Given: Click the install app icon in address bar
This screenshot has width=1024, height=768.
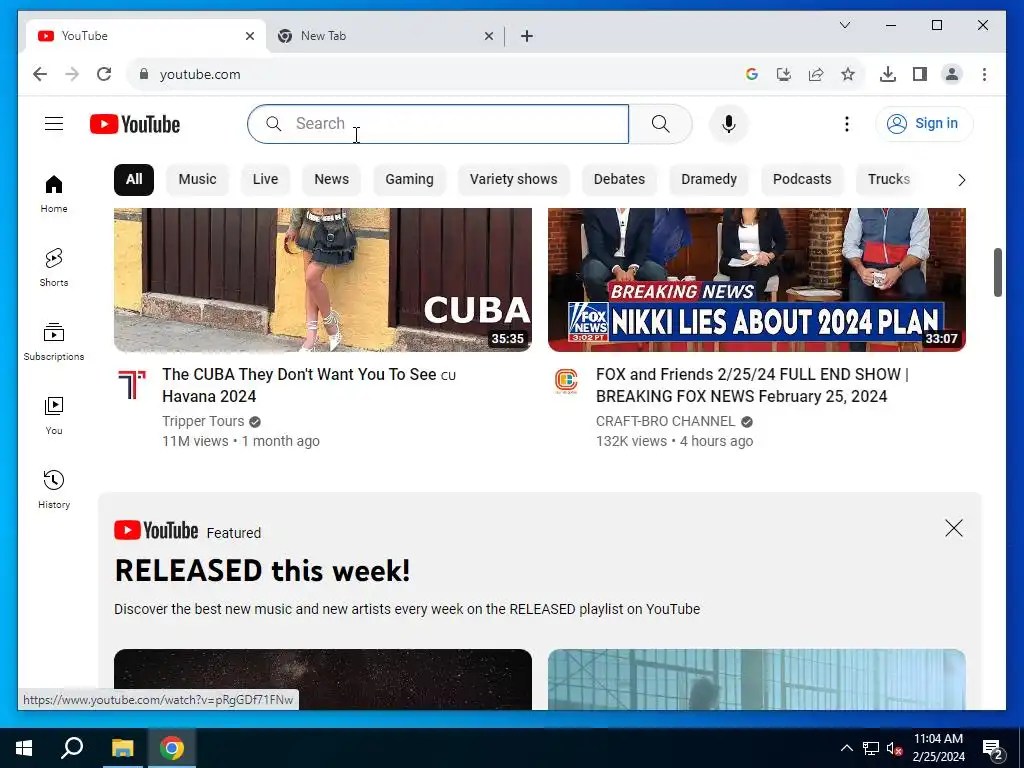Looking at the screenshot, I should (x=784, y=74).
